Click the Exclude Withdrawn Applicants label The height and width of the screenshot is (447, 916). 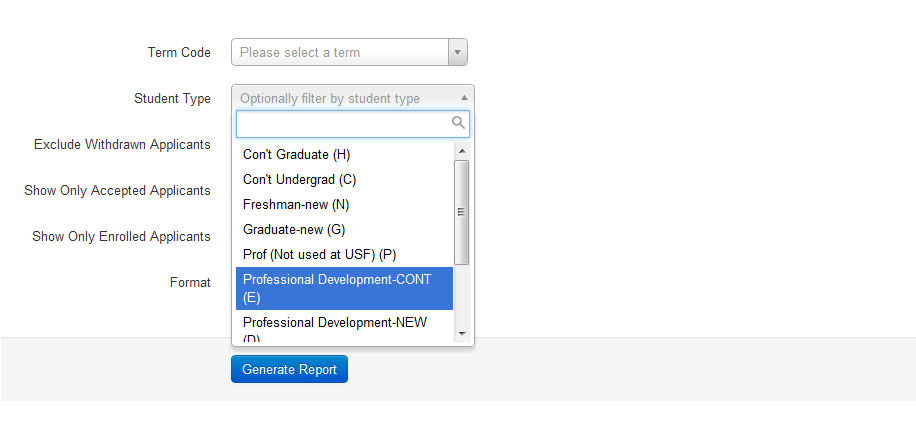pyautogui.click(x=122, y=144)
